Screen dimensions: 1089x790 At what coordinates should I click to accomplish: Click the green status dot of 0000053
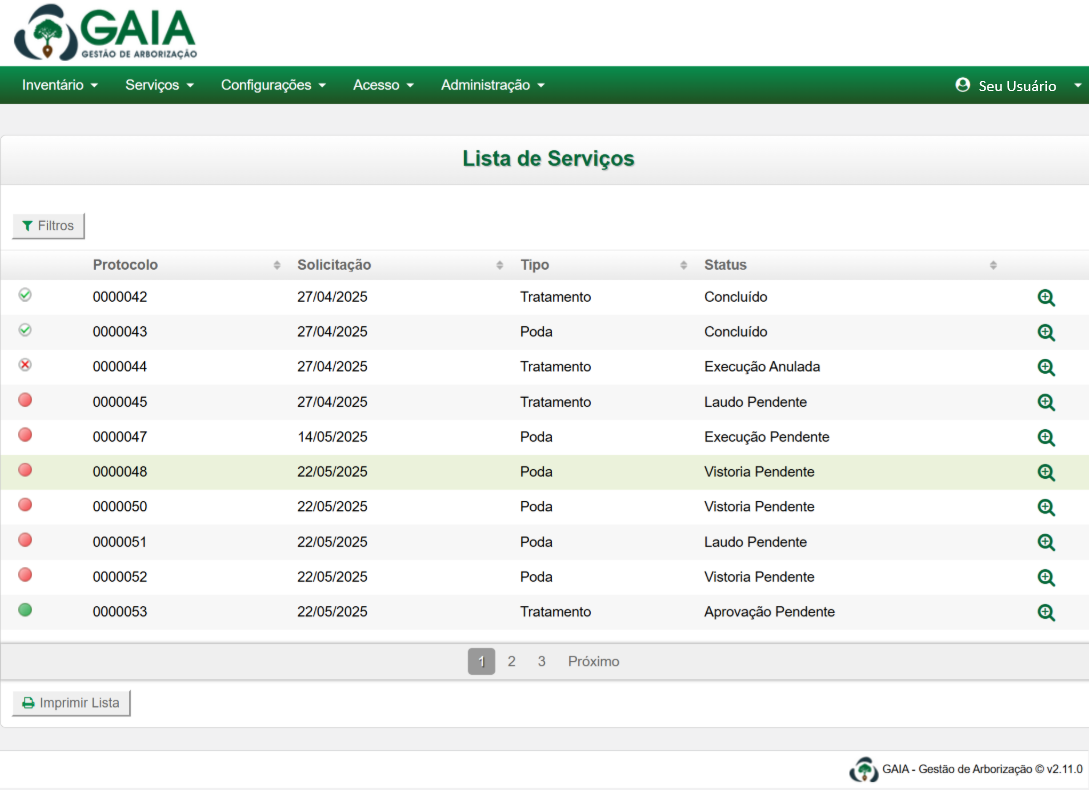click(x=25, y=610)
